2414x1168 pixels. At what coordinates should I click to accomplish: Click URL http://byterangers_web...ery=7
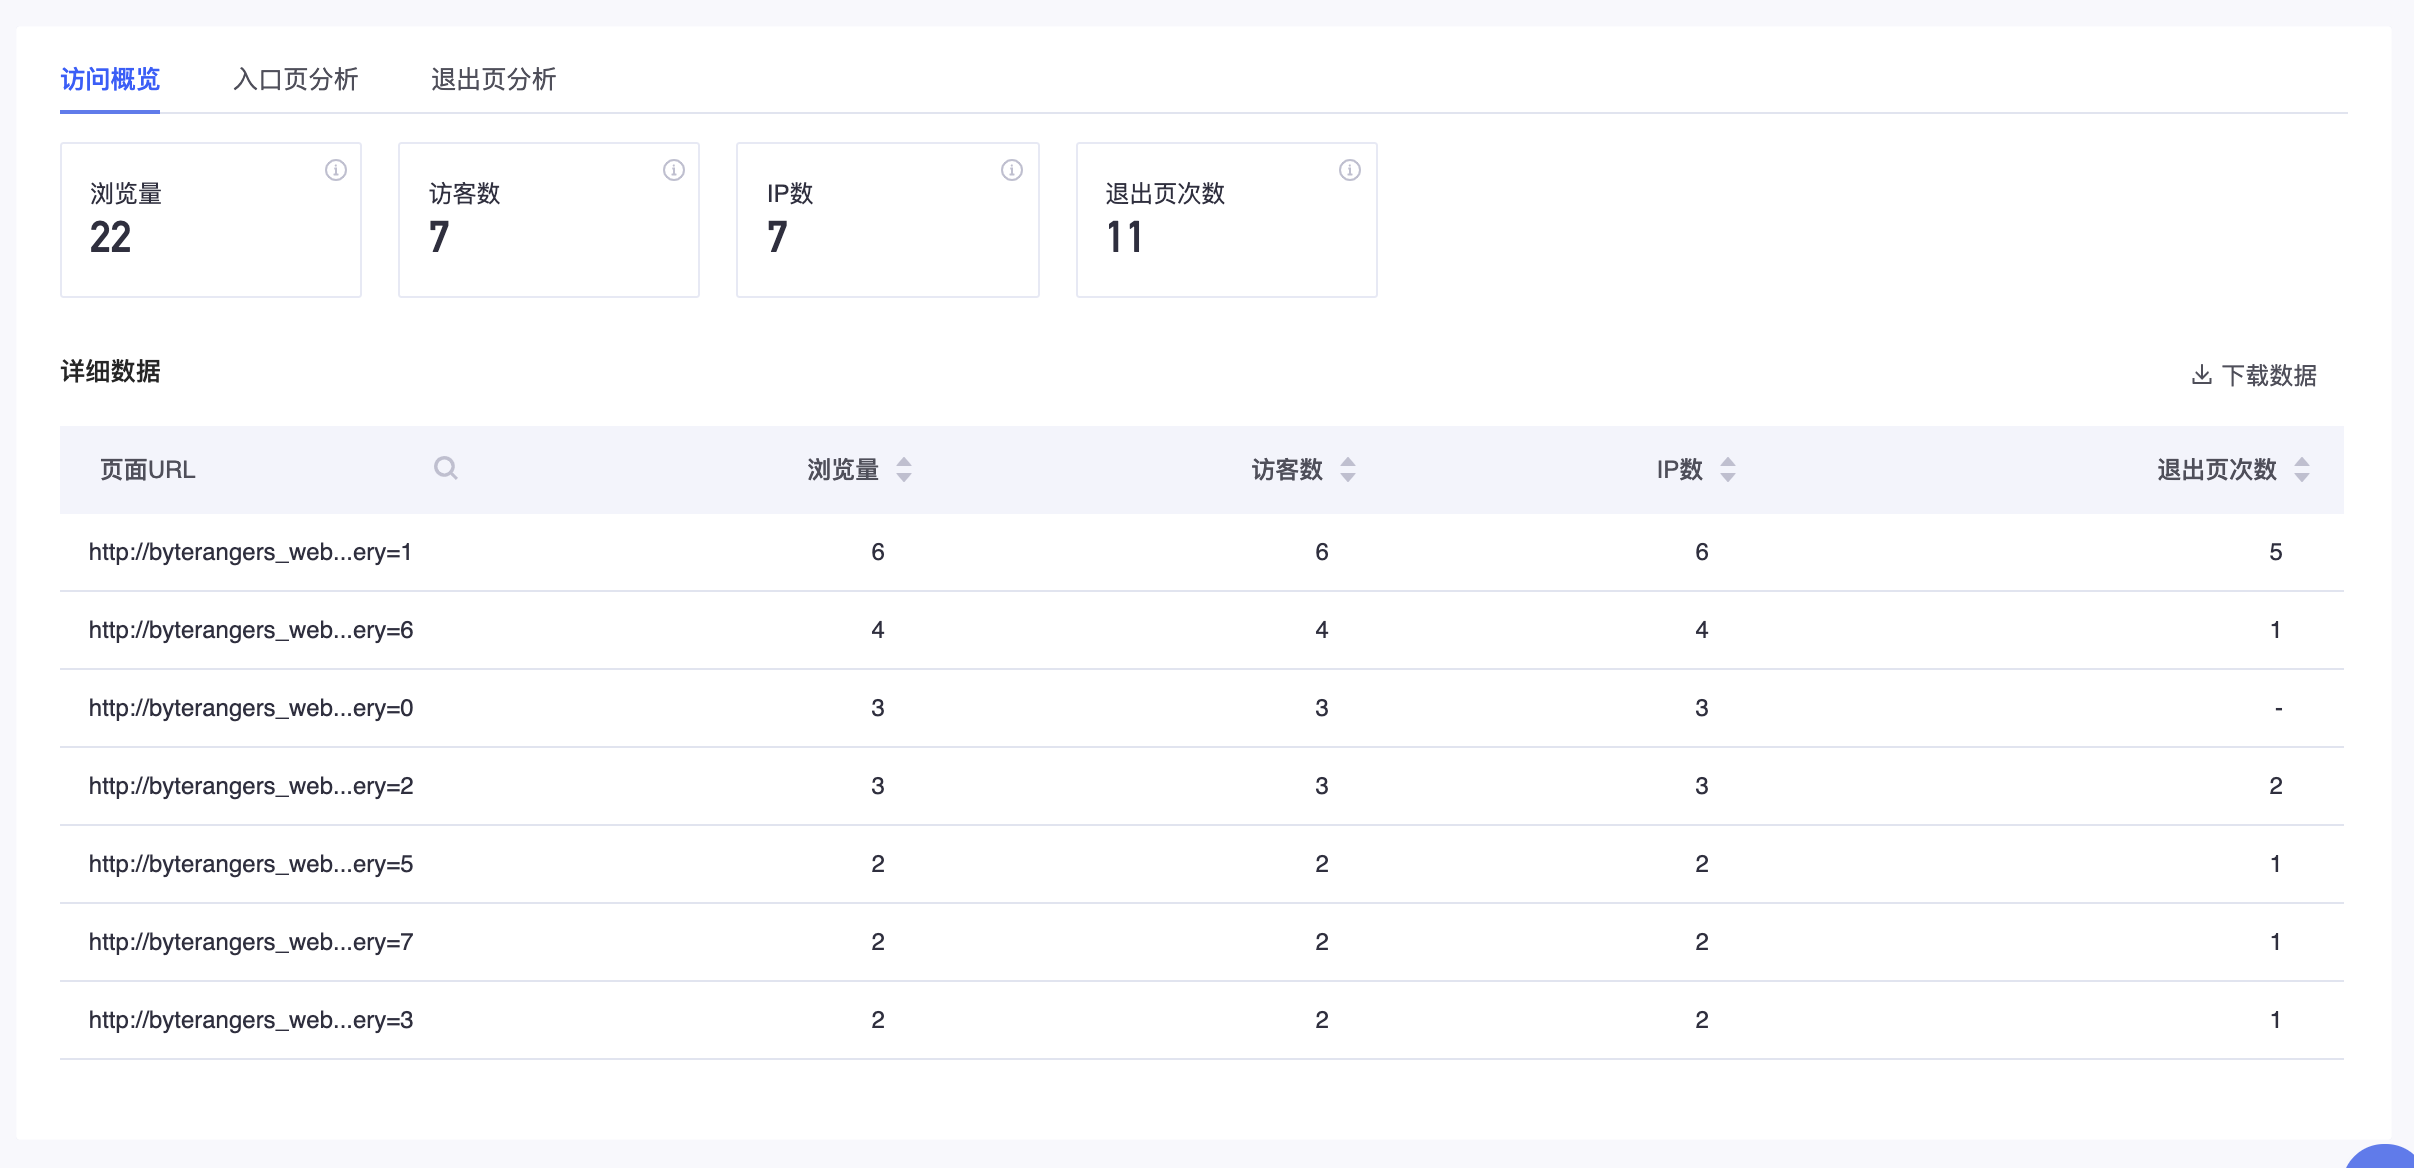click(x=251, y=942)
